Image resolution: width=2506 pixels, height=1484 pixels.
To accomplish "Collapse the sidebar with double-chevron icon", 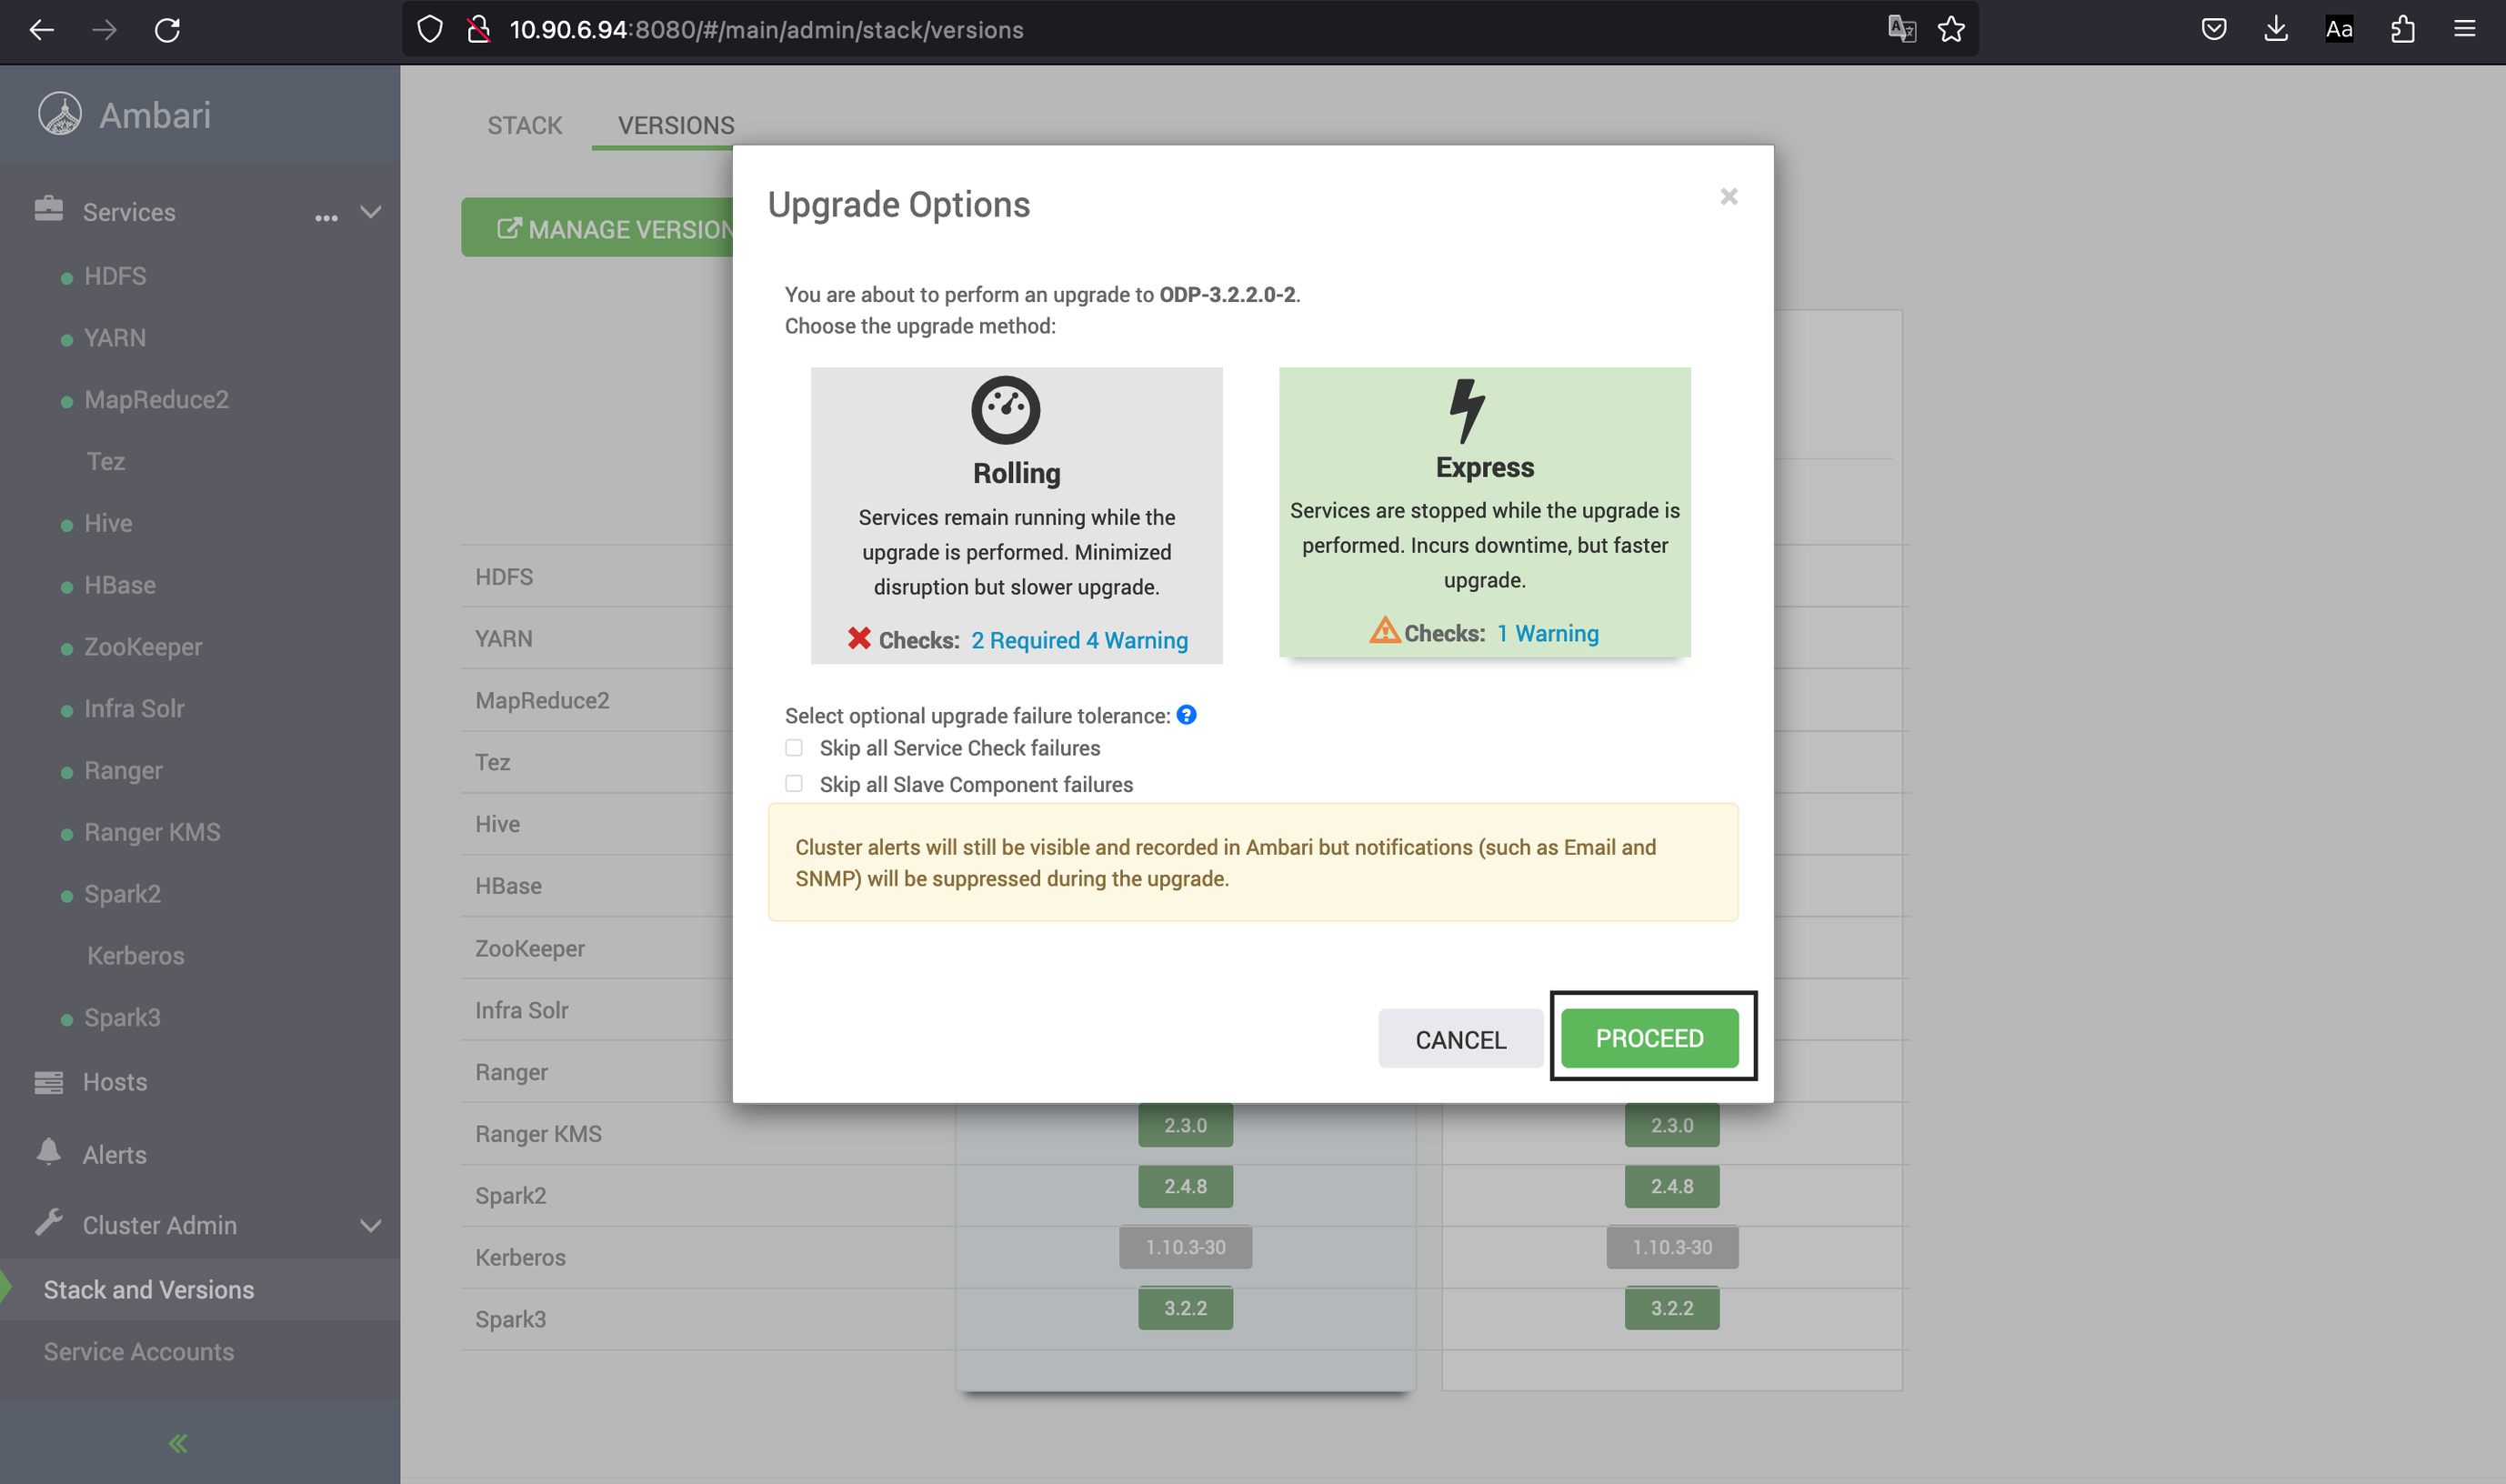I will [x=178, y=1442].
